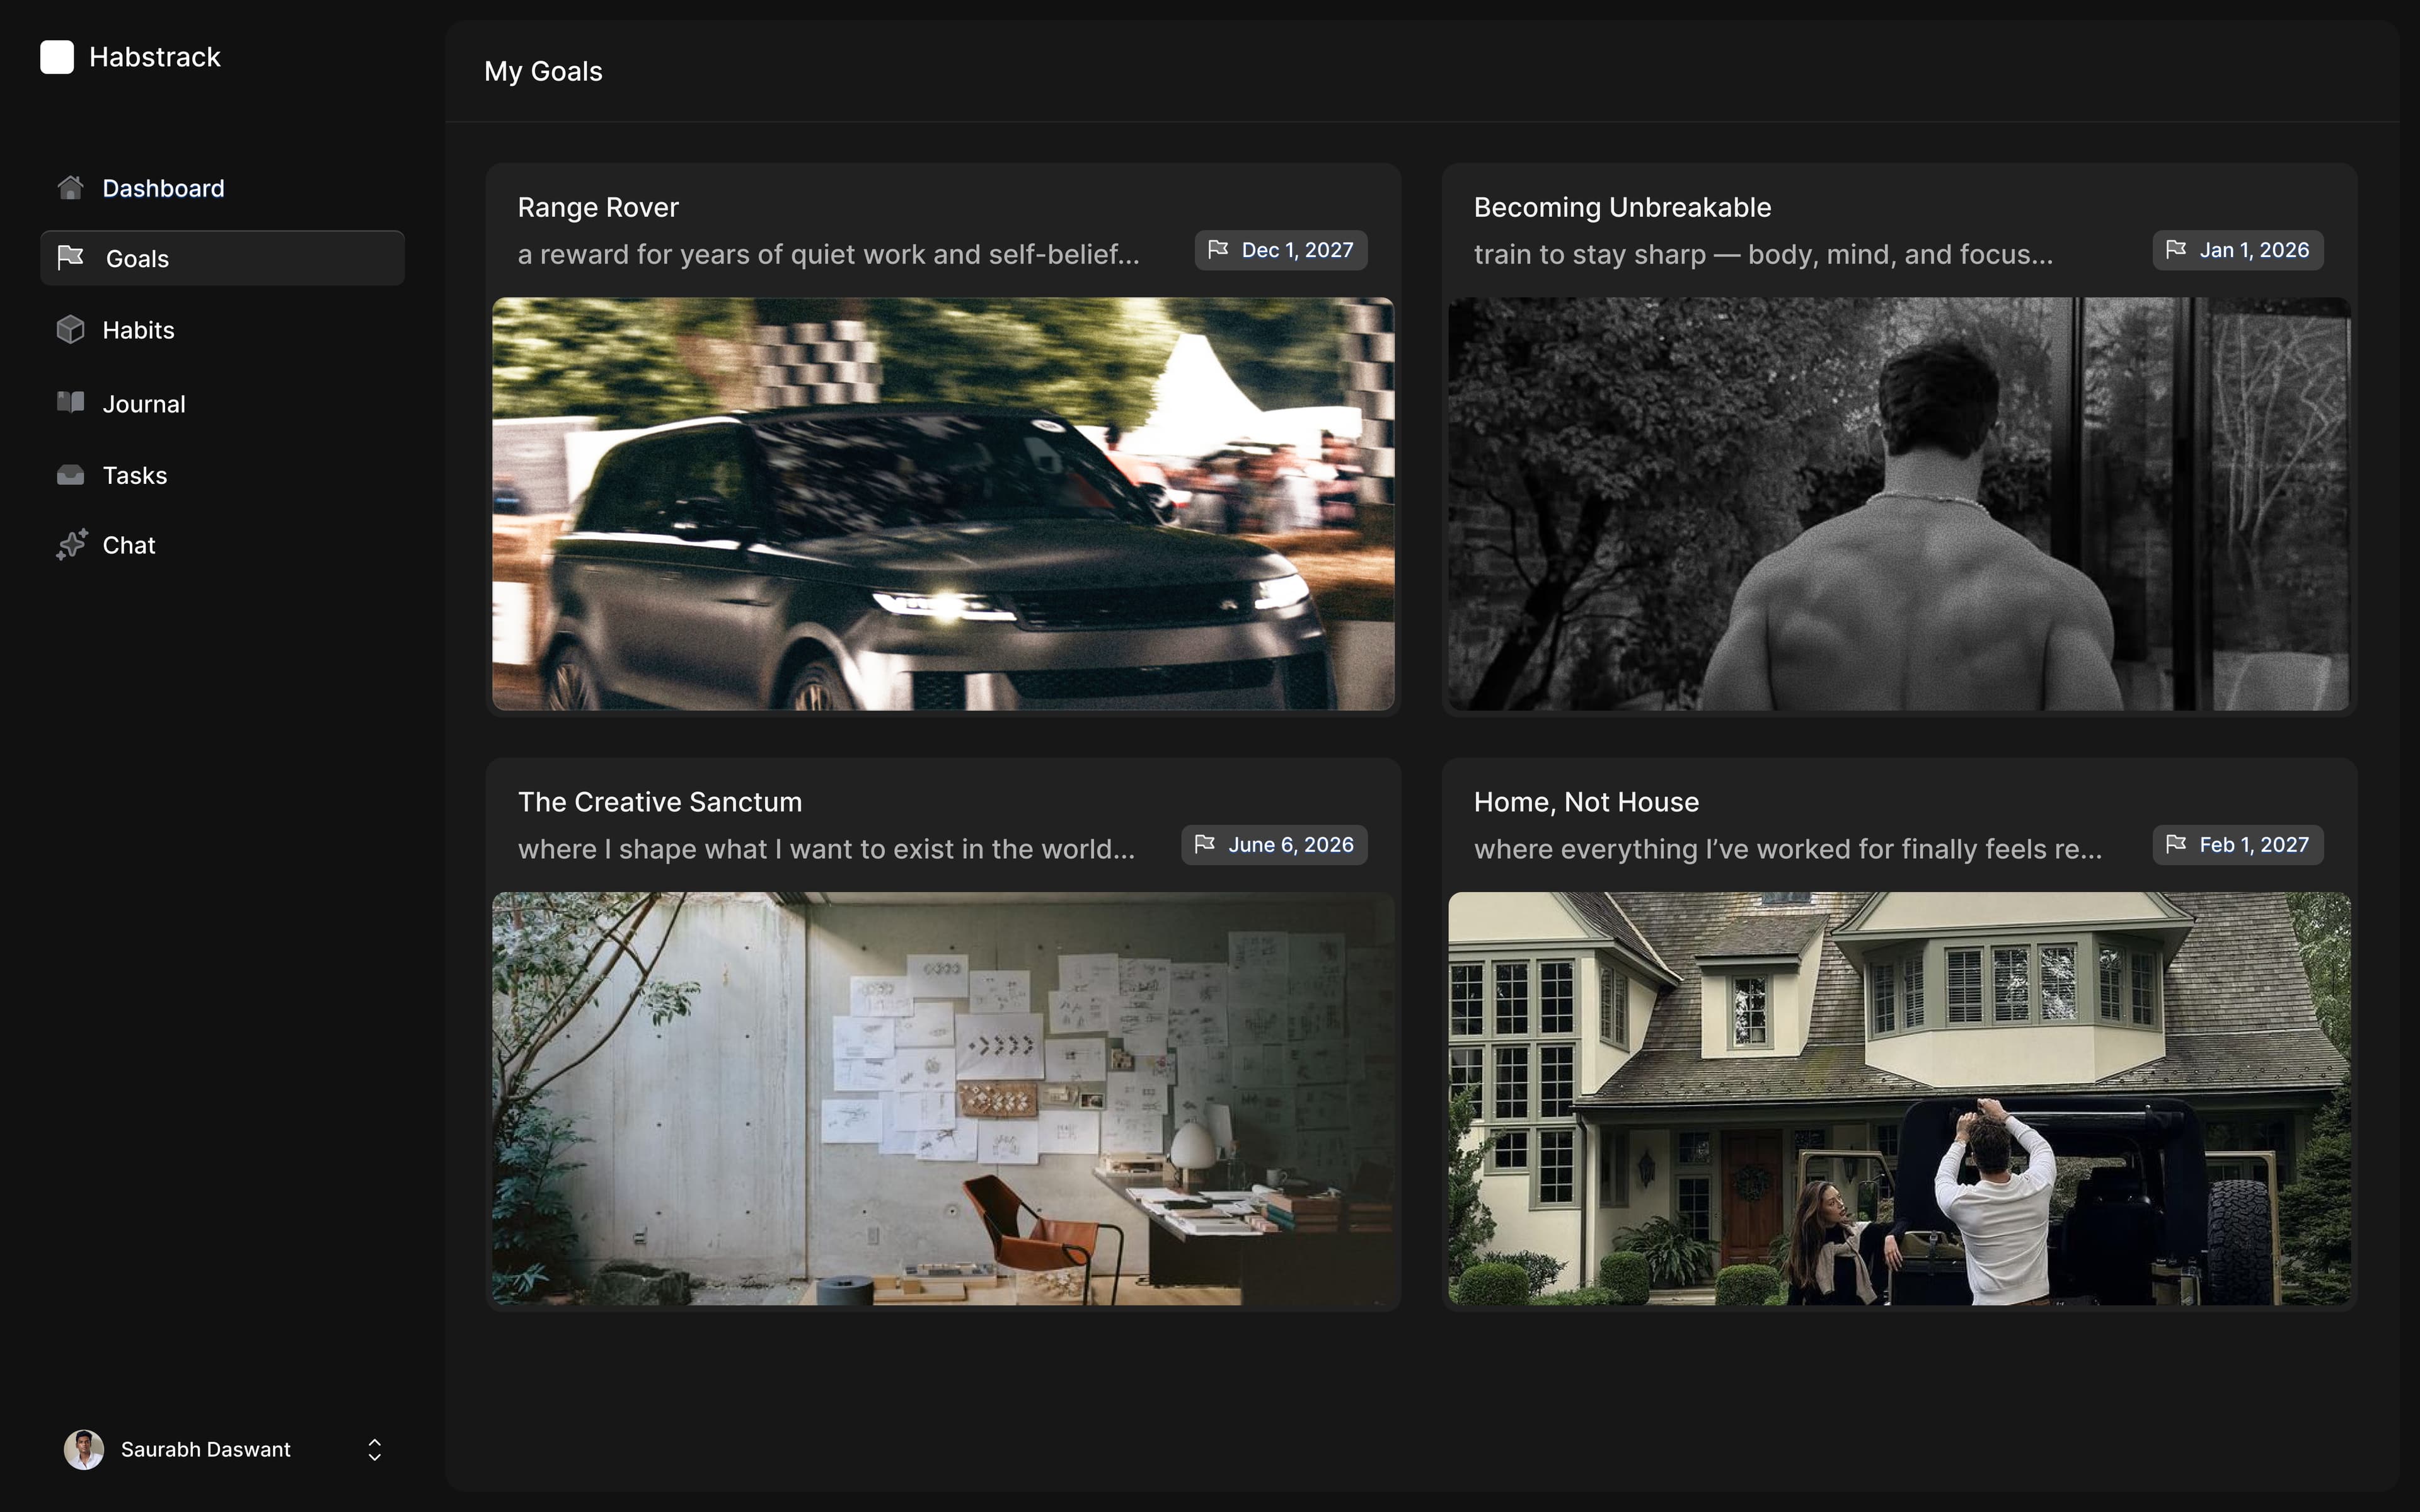The width and height of the screenshot is (2420, 1512).
Task: Open the Home, Not House image
Action: pyautogui.click(x=1898, y=1098)
